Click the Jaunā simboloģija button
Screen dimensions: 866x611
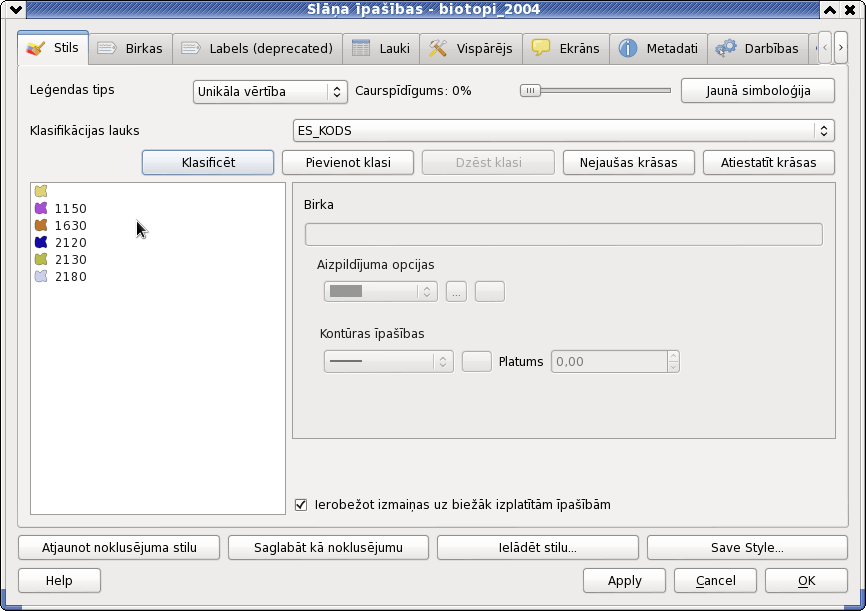tap(758, 91)
